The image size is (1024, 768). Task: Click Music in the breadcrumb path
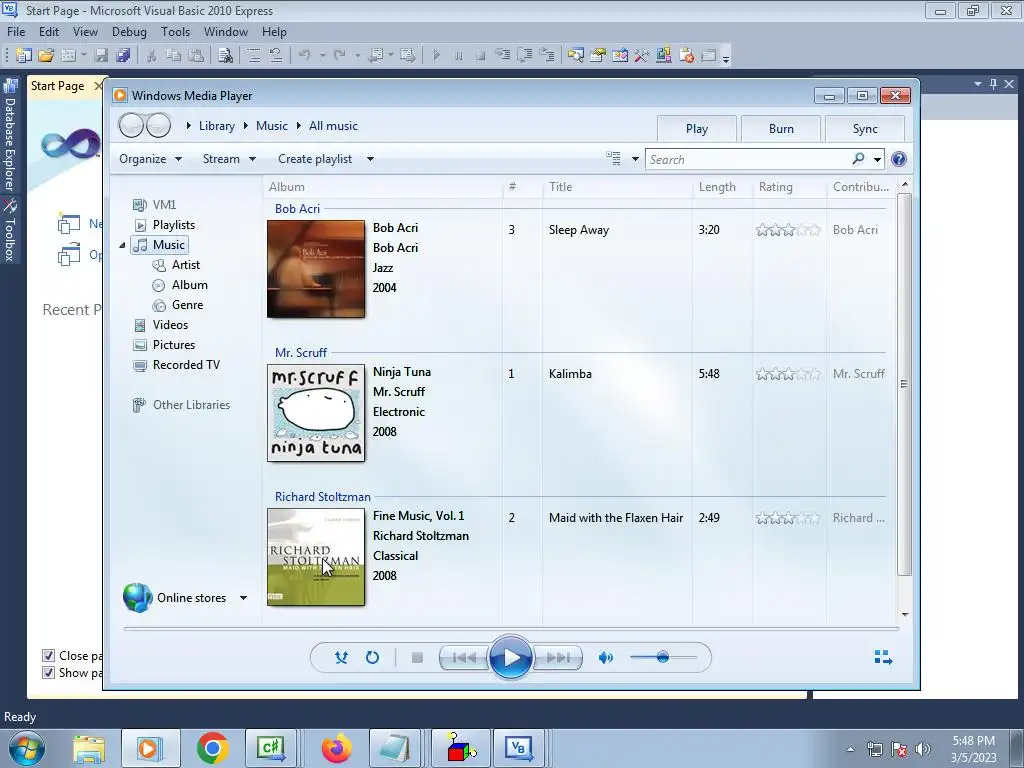pos(272,125)
